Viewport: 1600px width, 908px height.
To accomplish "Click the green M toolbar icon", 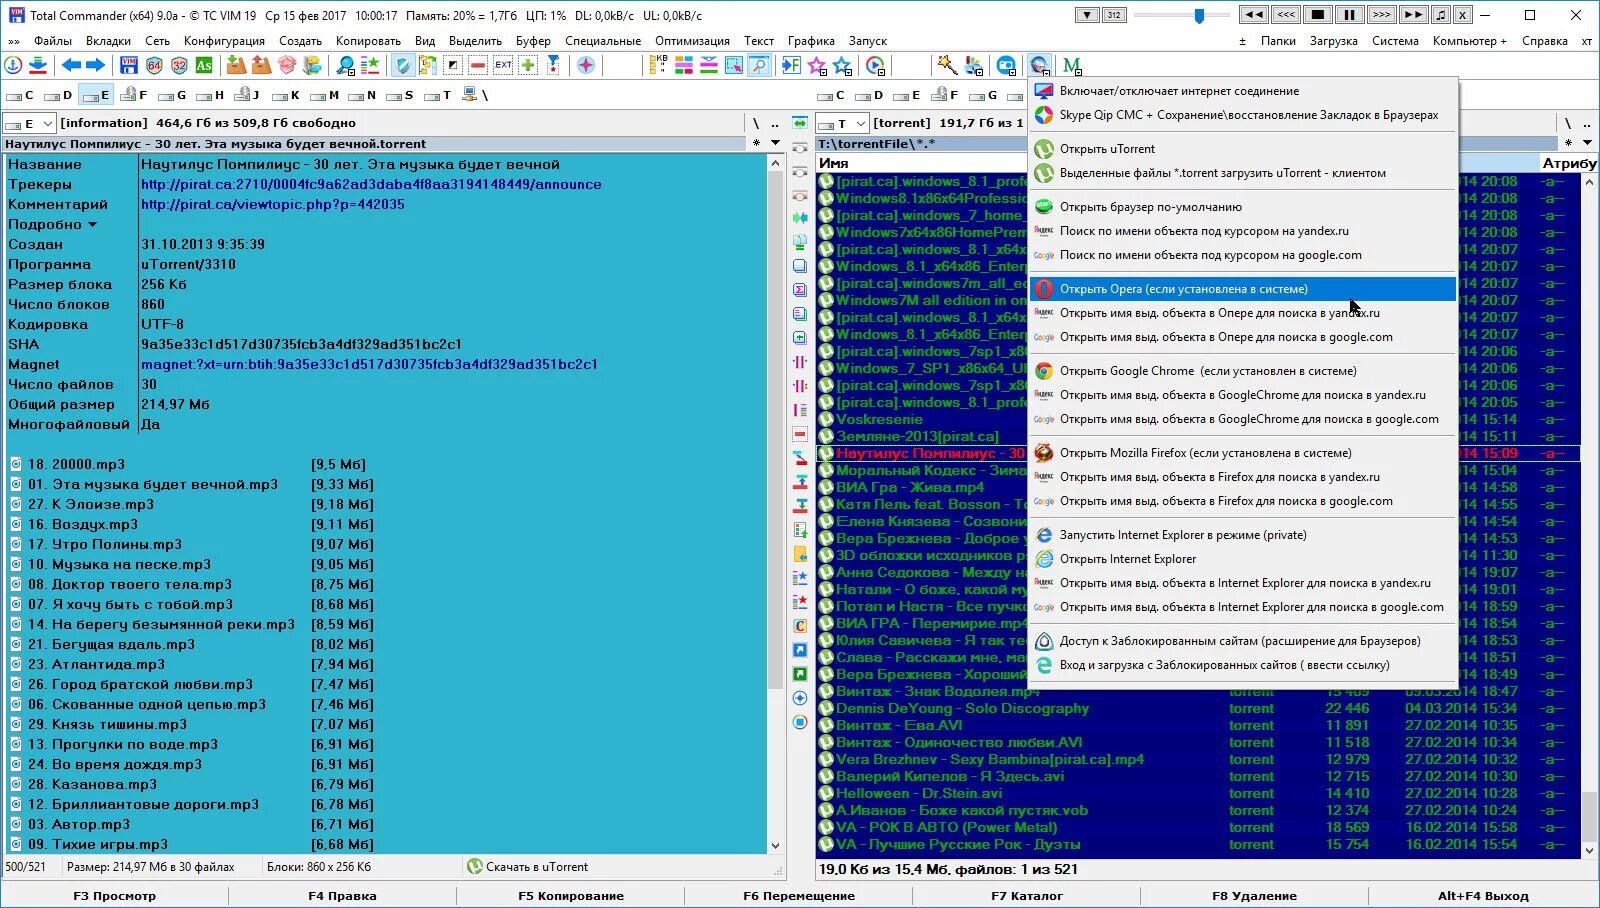I will click(1072, 66).
